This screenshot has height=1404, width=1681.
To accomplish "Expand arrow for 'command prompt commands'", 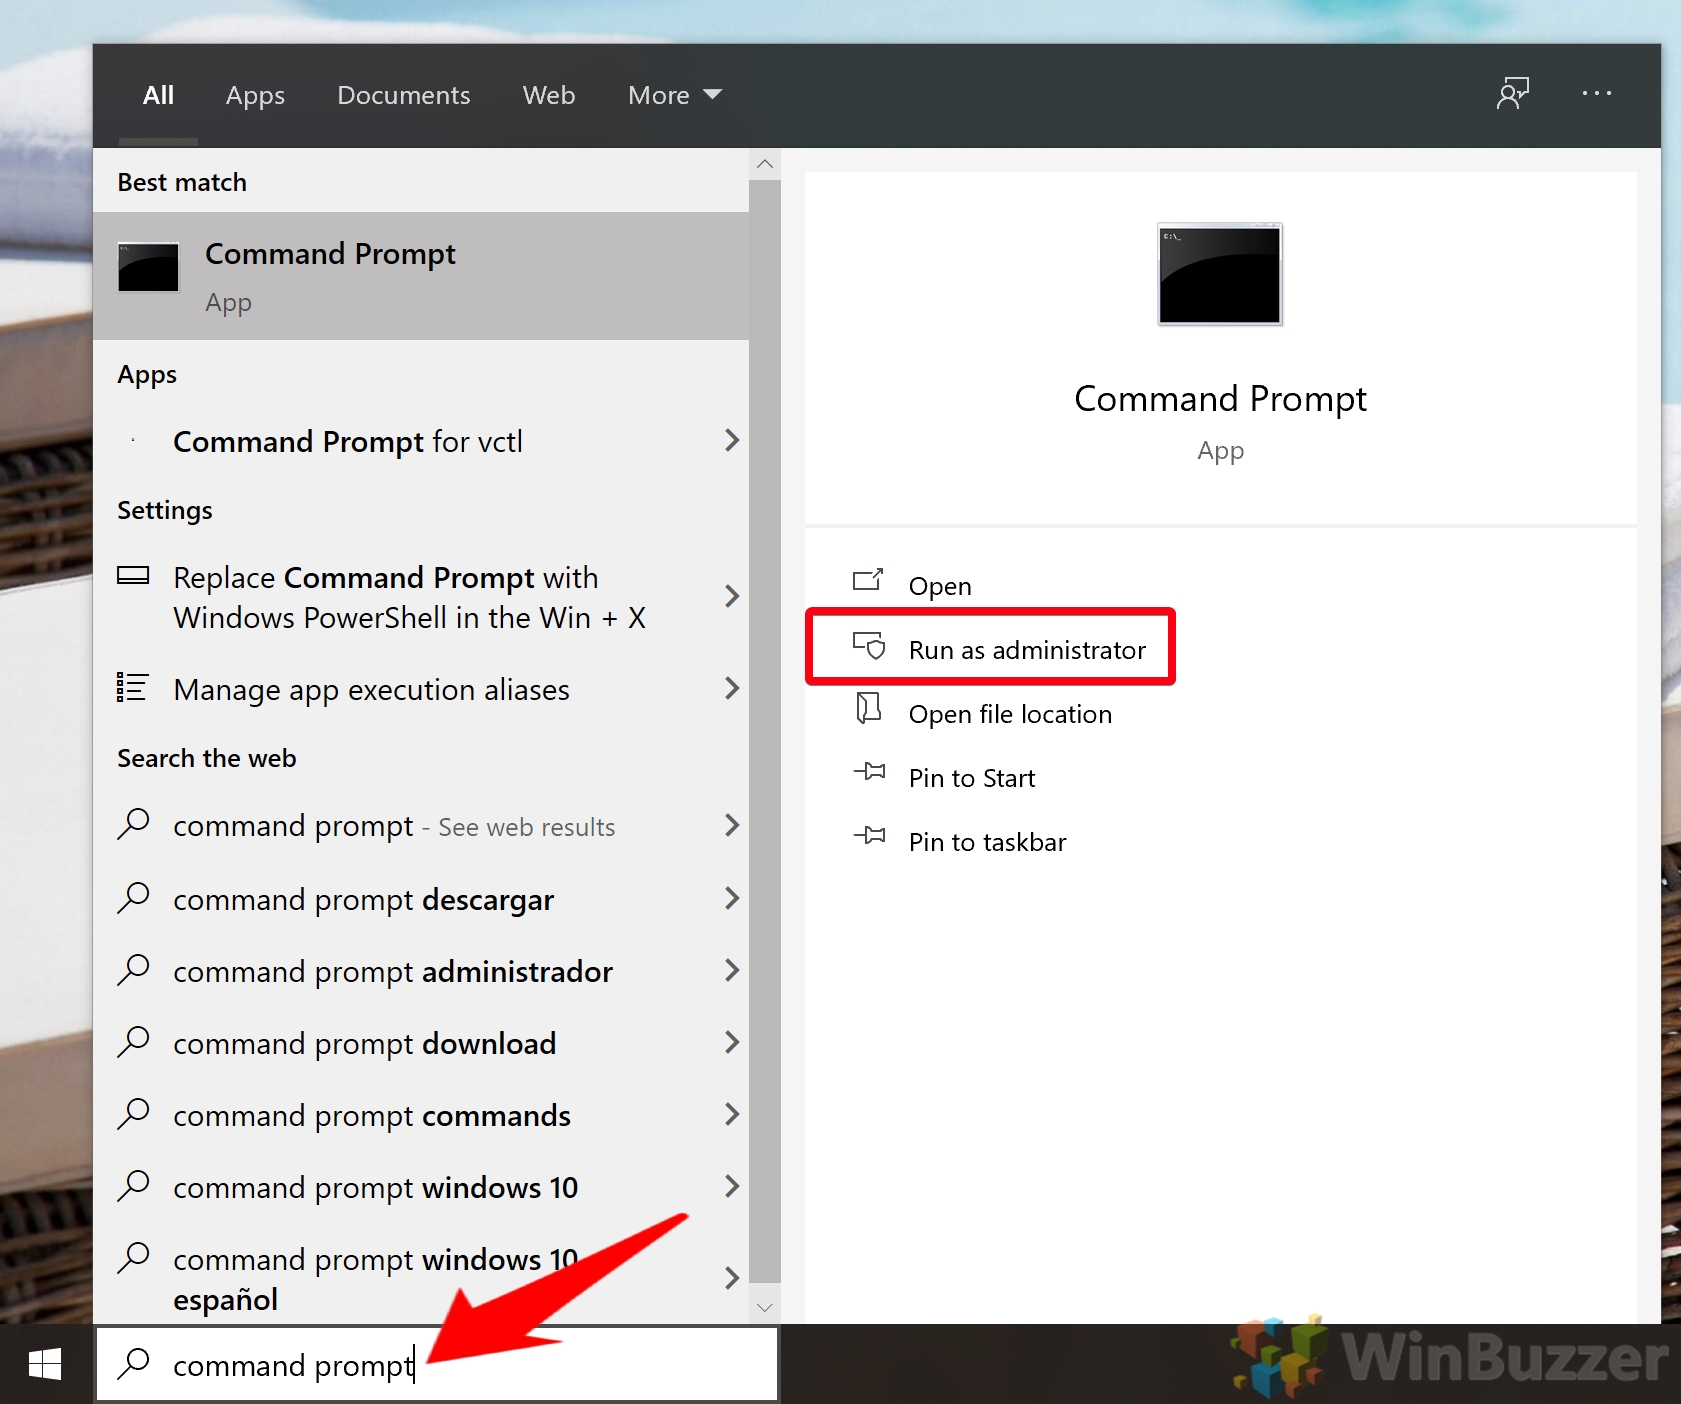I will [x=732, y=1114].
